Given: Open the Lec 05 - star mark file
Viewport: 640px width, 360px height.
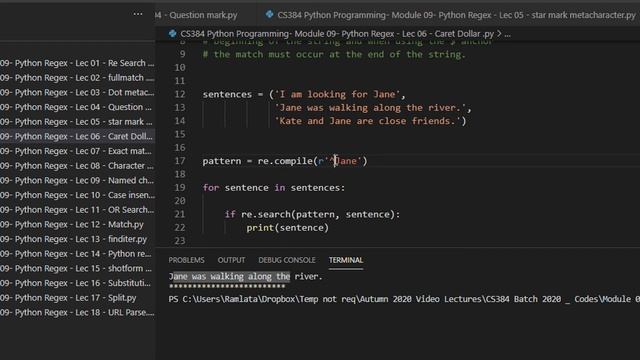Looking at the screenshot, I should point(77,122).
